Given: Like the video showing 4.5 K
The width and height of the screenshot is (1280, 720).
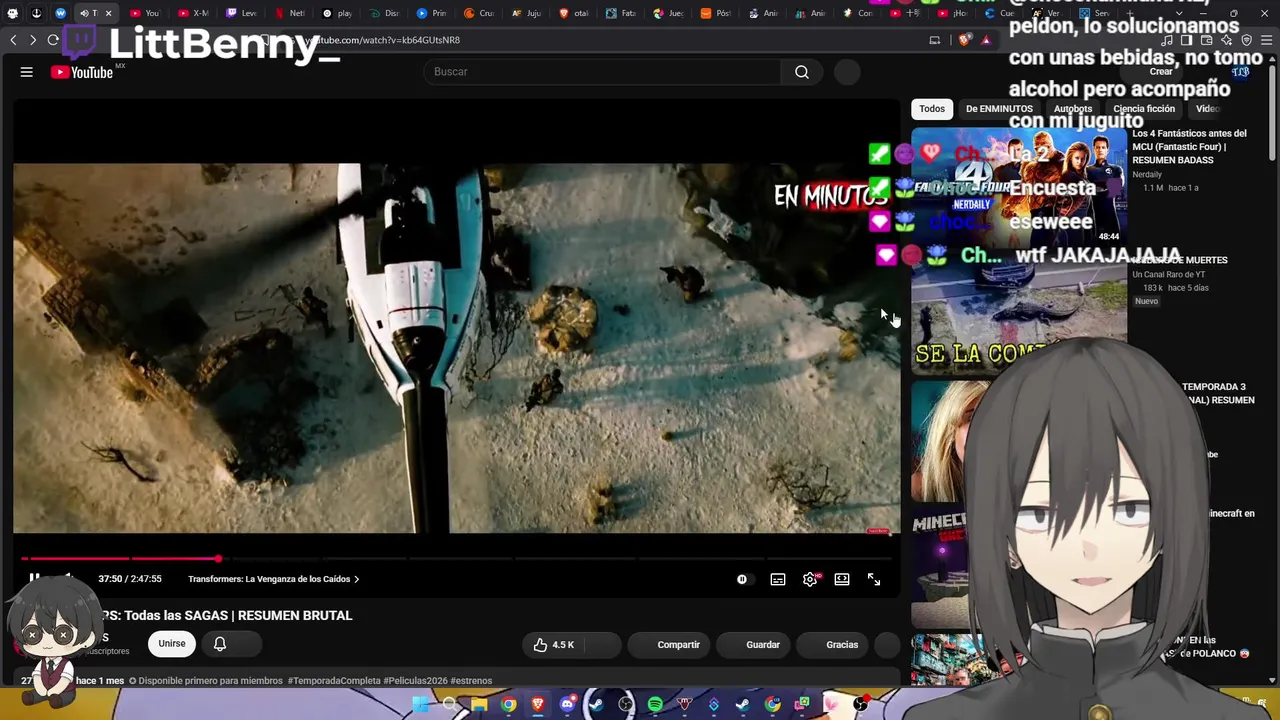Looking at the screenshot, I should (x=553, y=645).
